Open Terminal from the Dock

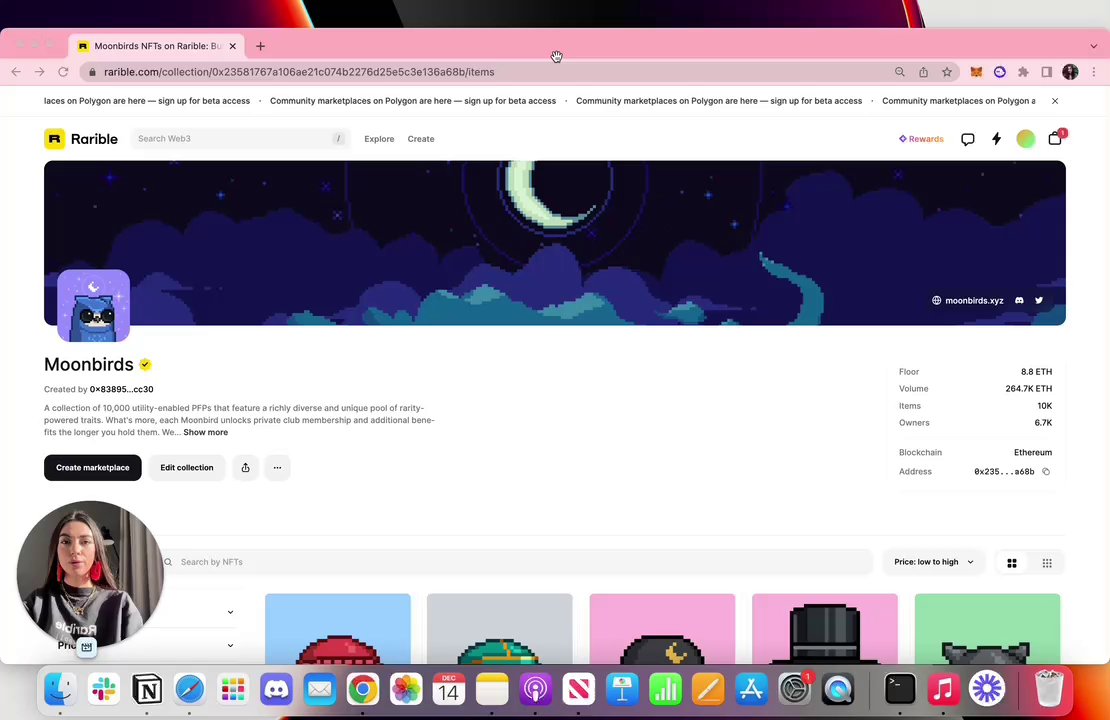pyautogui.click(x=900, y=689)
